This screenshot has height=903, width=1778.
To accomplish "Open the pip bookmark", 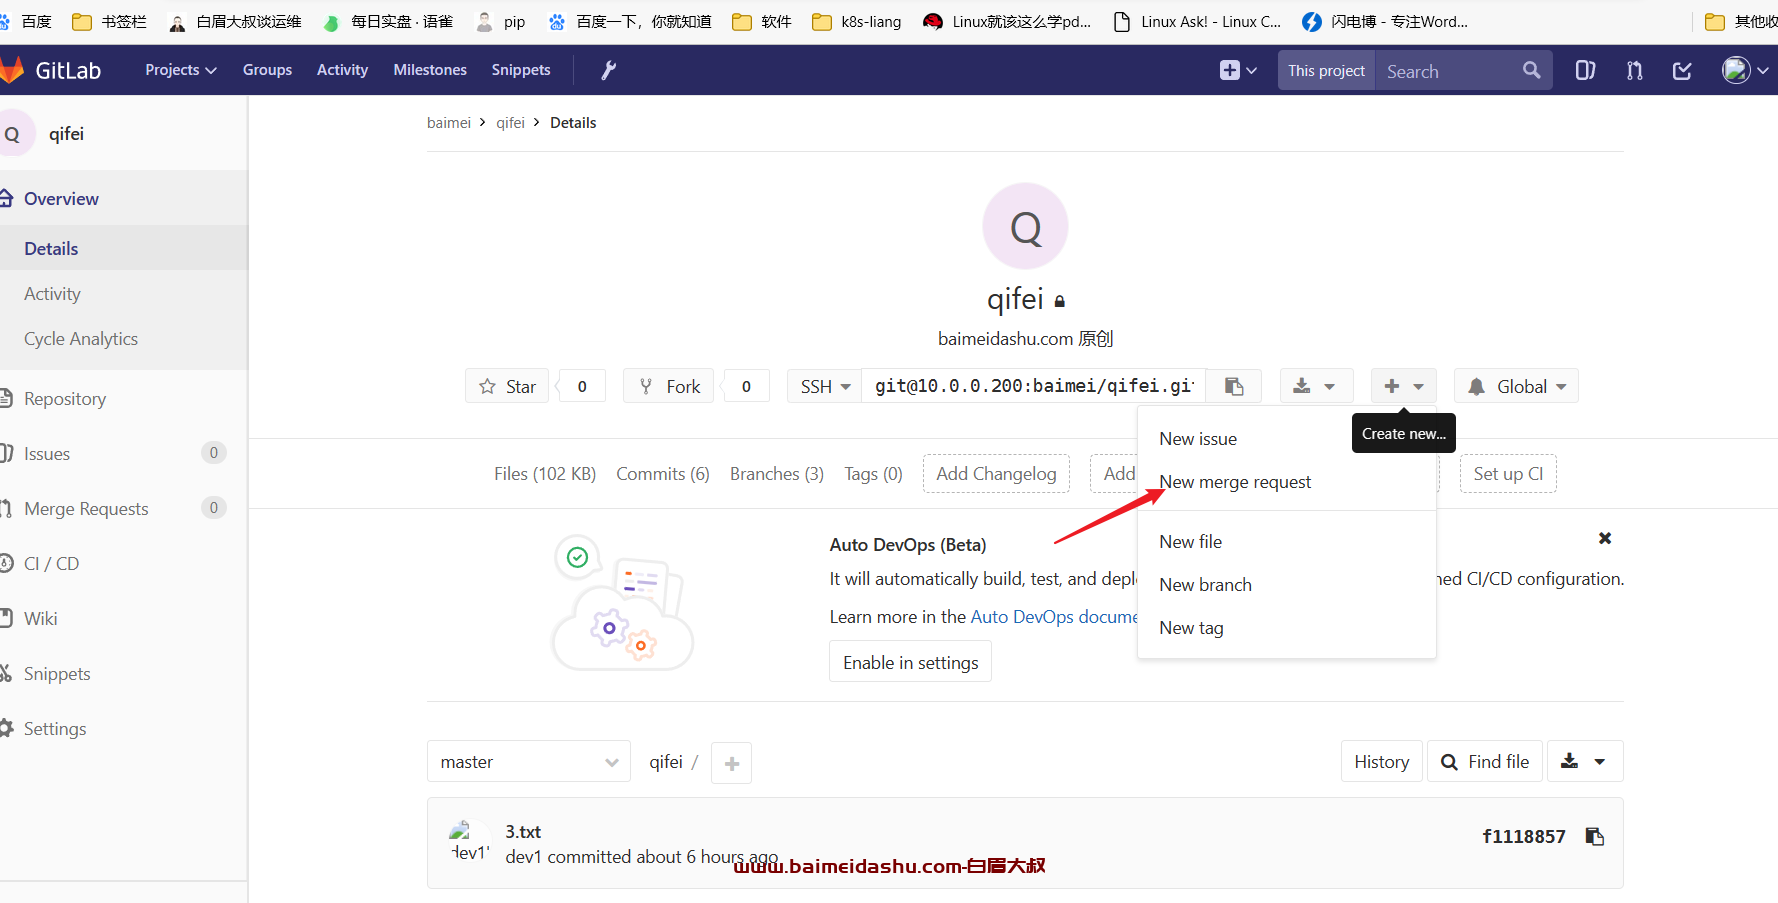I will point(500,22).
